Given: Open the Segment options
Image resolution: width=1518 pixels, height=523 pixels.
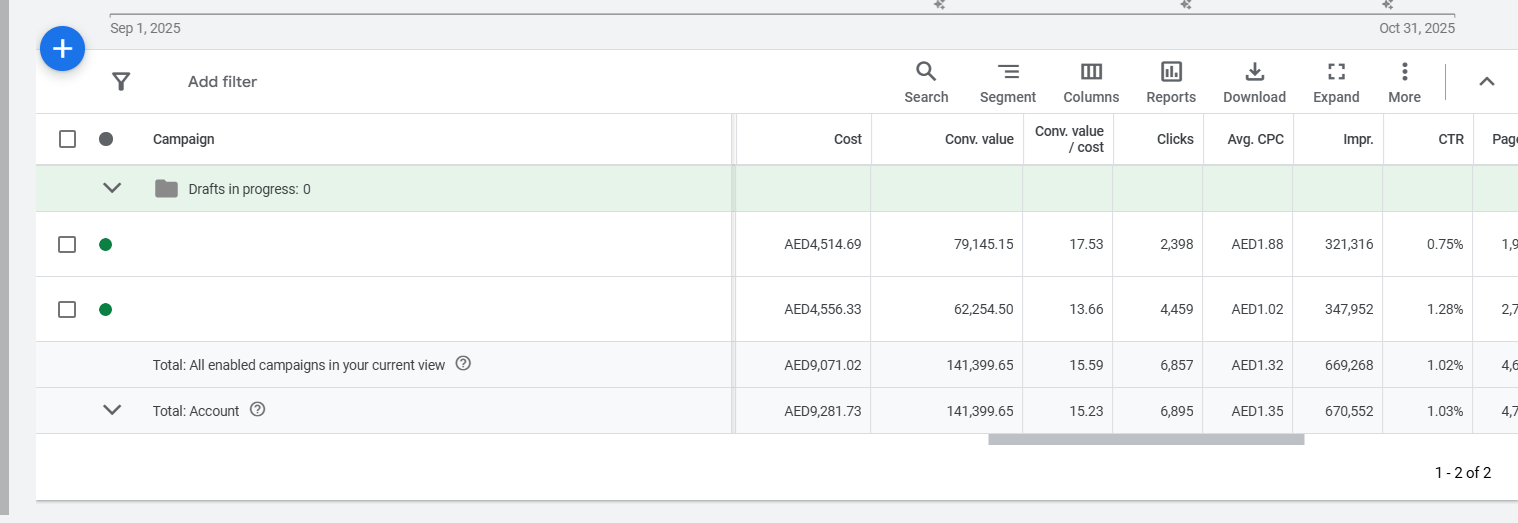Looking at the screenshot, I should 1008,82.
